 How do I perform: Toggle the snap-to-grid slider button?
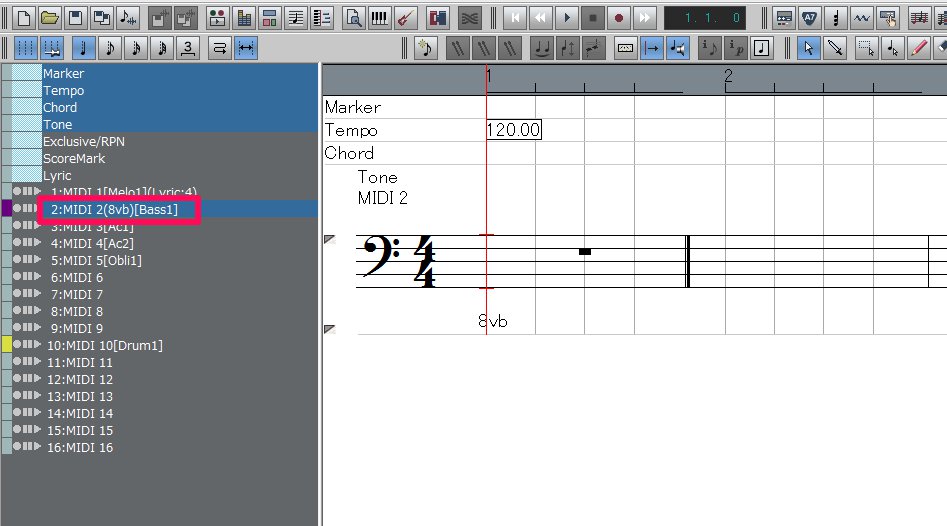click(x=52, y=48)
